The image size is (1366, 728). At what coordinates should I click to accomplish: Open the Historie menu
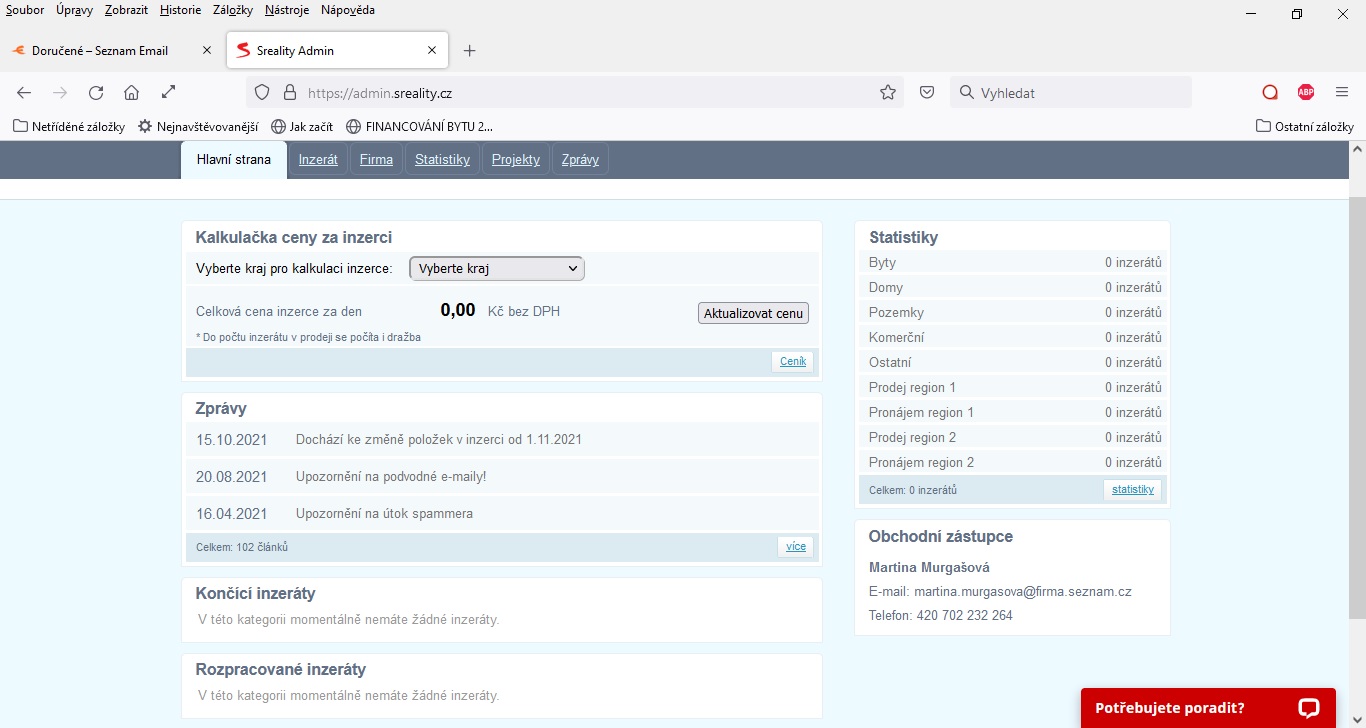point(180,10)
